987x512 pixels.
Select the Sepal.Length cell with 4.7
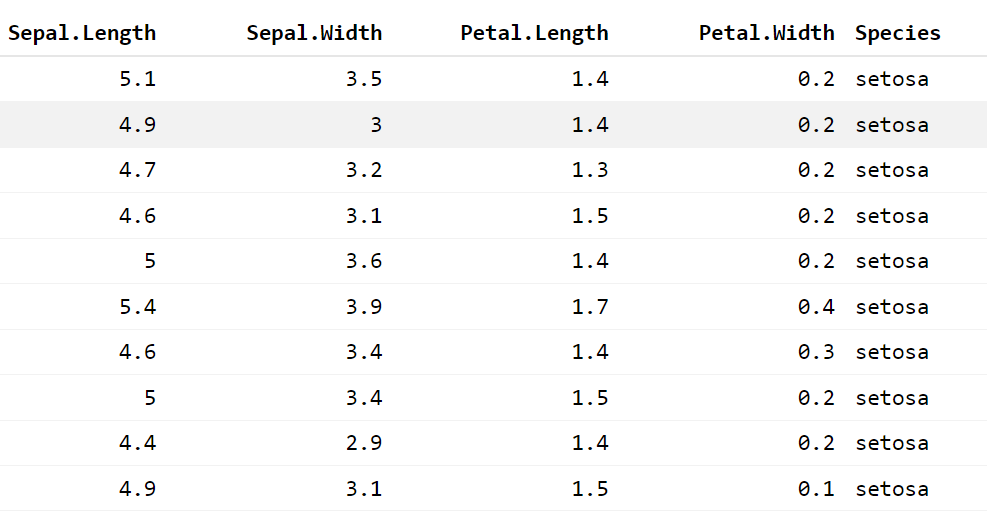point(137,170)
